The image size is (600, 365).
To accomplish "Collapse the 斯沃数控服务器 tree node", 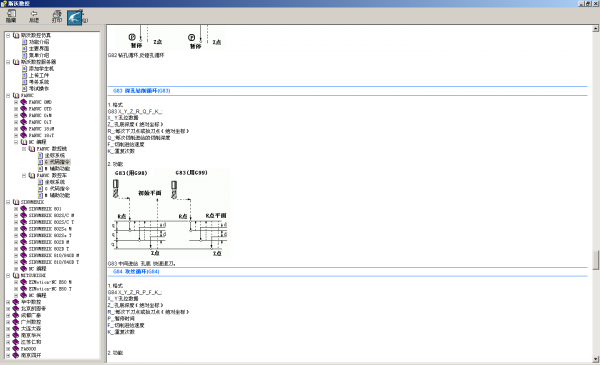I will pyautogui.click(x=8, y=62).
